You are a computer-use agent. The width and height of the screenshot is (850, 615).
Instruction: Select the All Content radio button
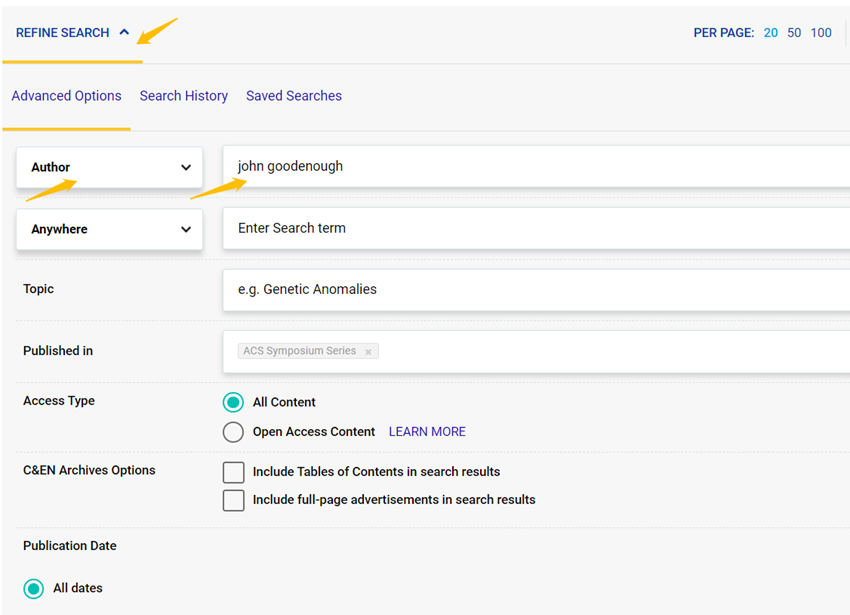(x=233, y=402)
